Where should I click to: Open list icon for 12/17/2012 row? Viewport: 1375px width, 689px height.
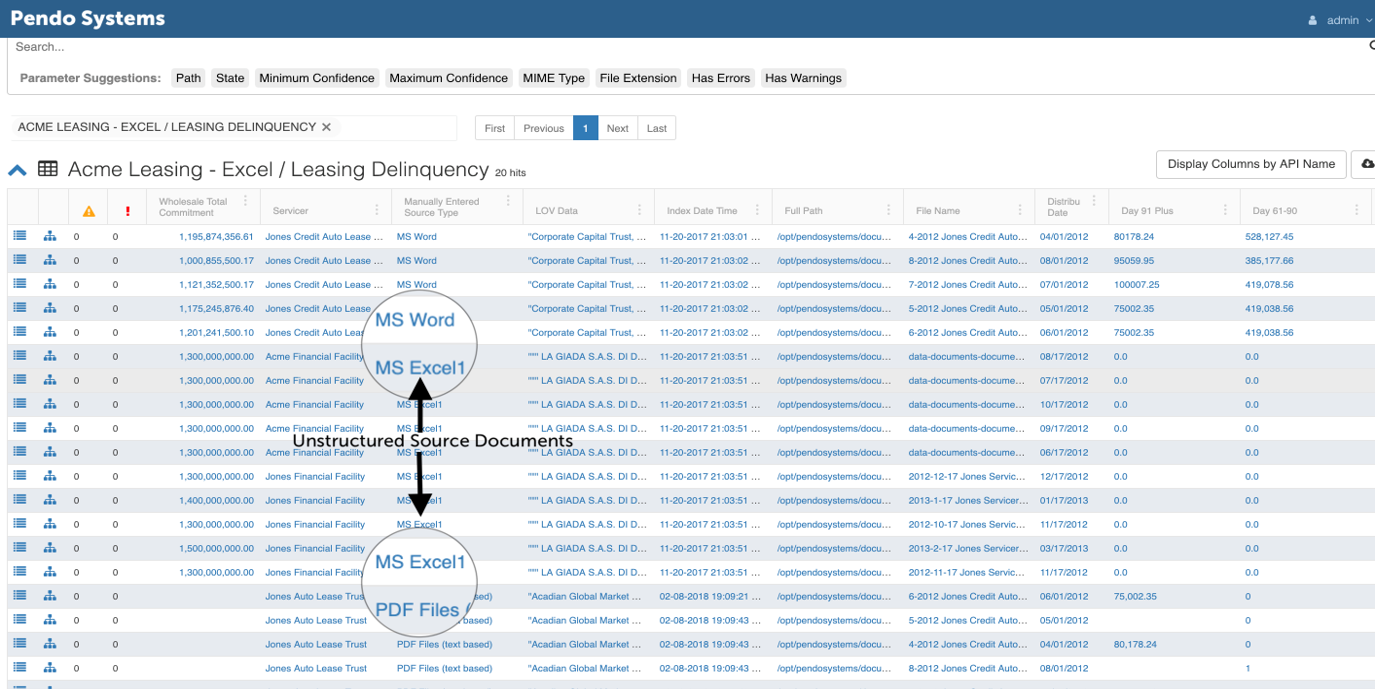tap(19, 476)
